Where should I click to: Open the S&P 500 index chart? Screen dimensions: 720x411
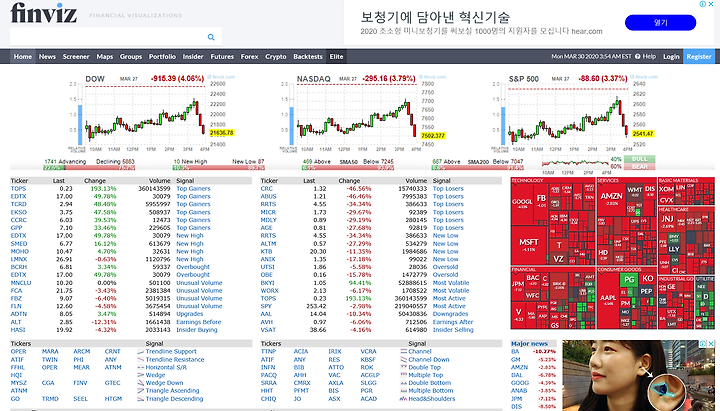pyautogui.click(x=575, y=113)
